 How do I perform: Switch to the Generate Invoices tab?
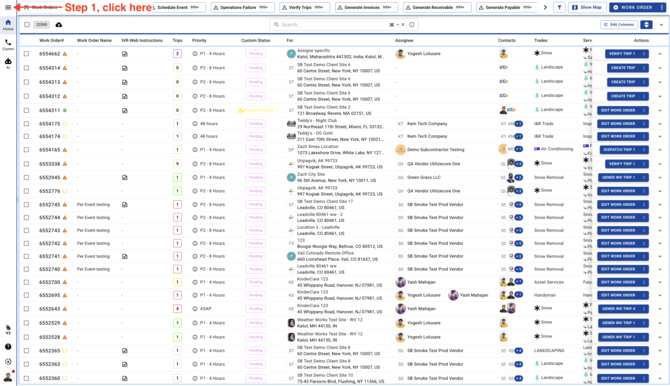click(366, 7)
